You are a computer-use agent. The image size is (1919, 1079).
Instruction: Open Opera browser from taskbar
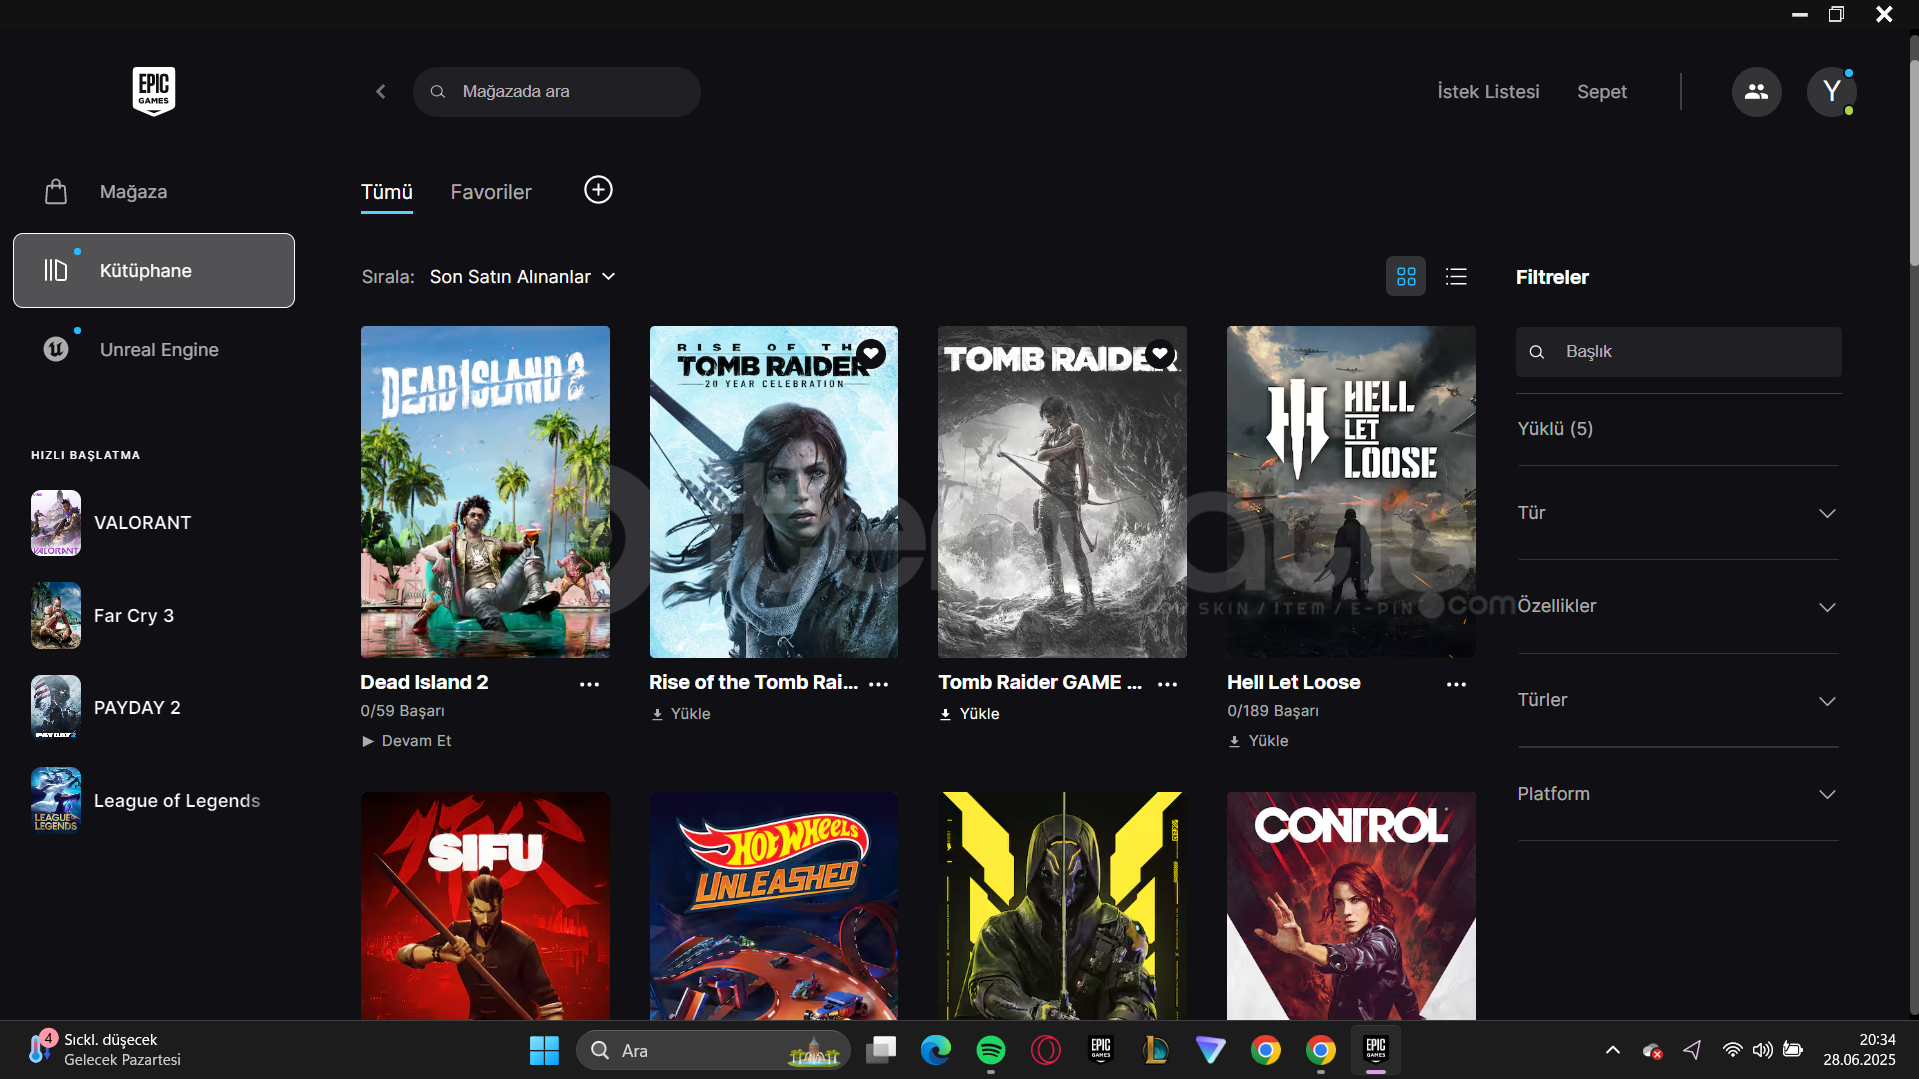[x=1046, y=1050]
